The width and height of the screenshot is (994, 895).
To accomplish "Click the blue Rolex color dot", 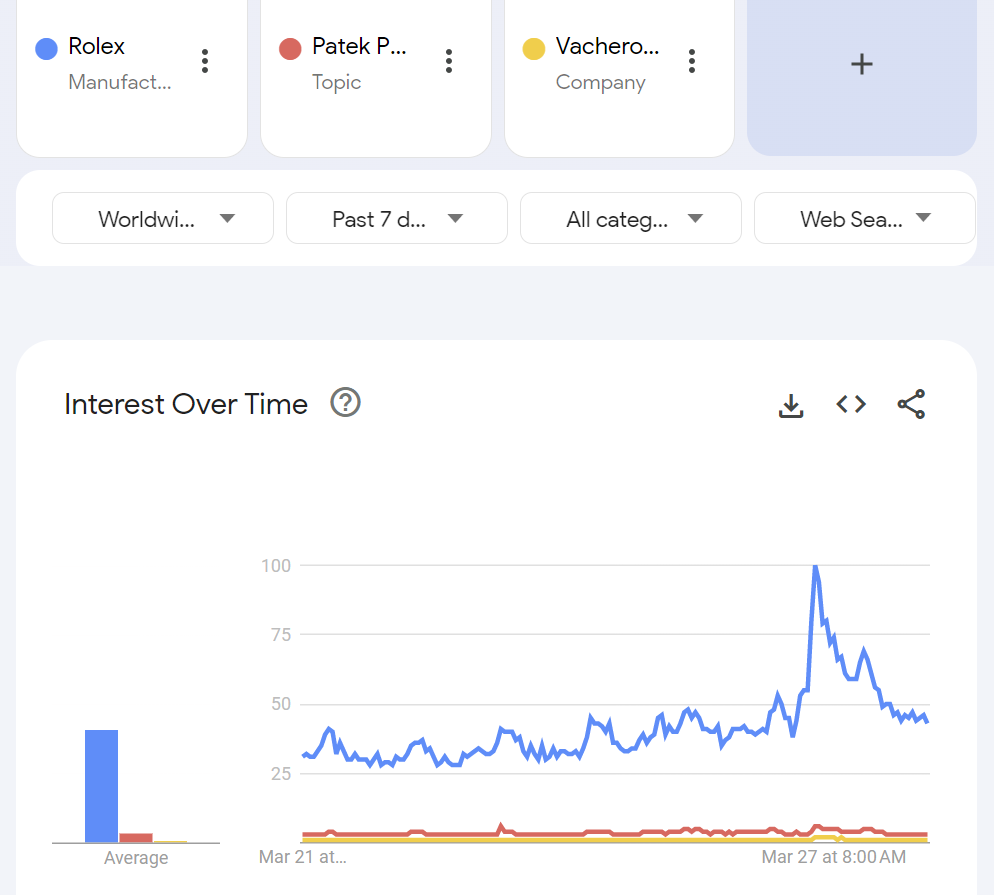I will click(x=46, y=48).
